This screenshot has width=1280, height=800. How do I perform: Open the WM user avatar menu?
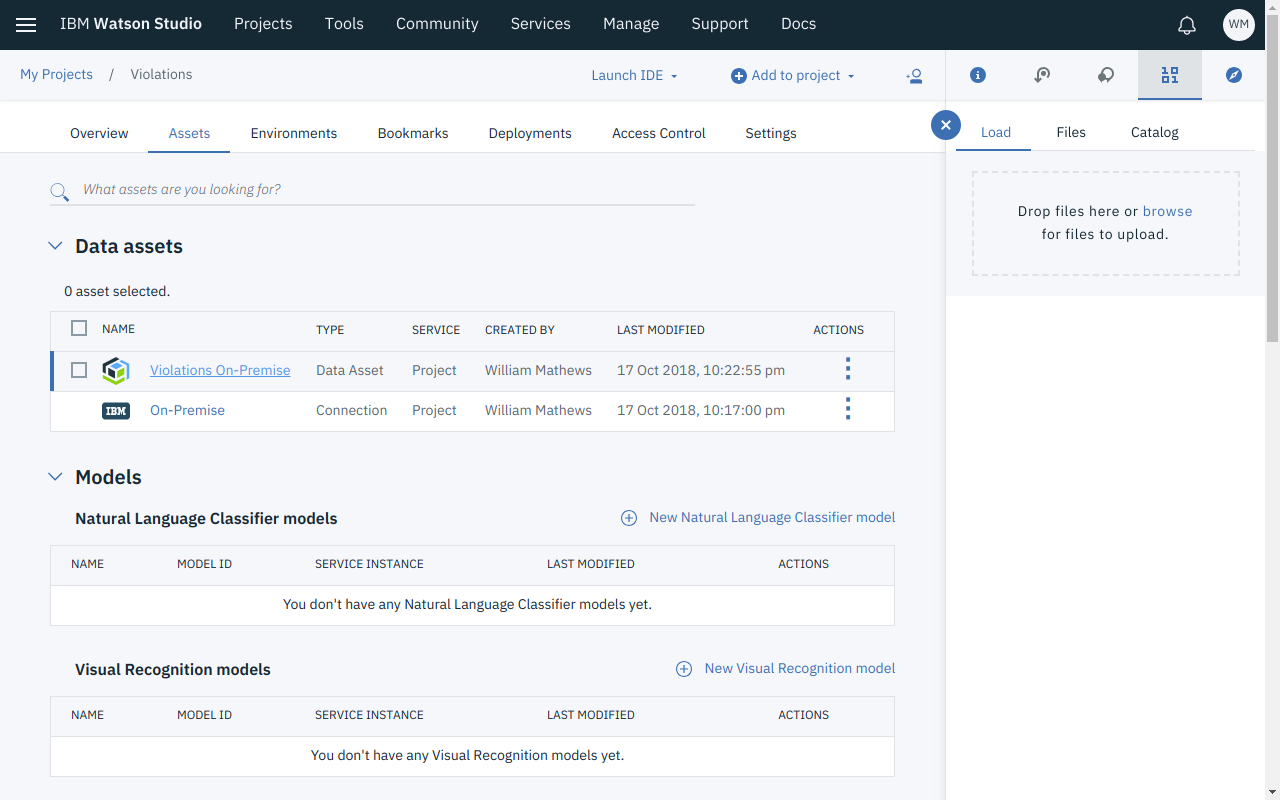(x=1239, y=25)
